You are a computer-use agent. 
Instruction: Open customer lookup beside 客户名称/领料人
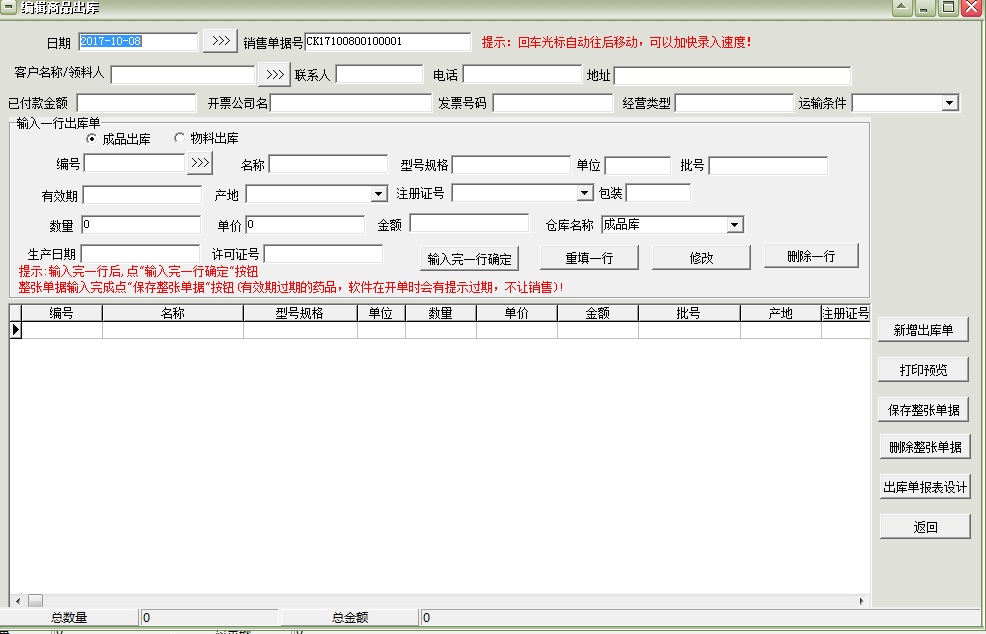274,74
